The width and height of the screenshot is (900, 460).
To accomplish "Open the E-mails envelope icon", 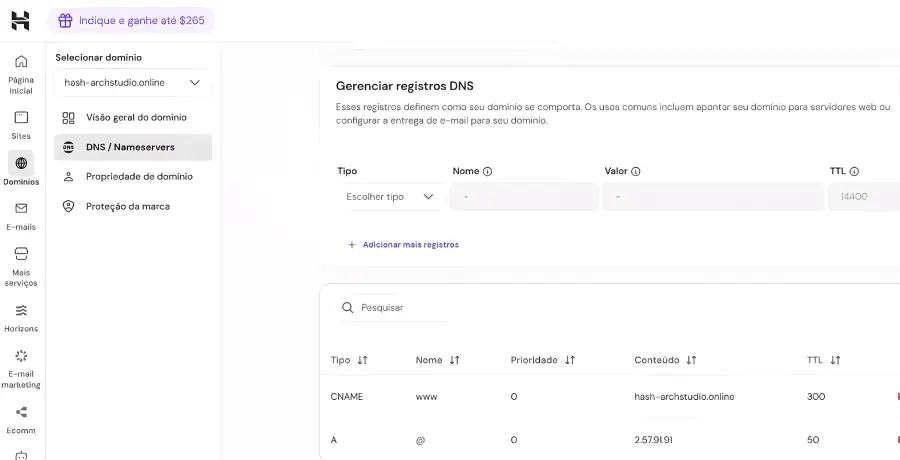I will [21, 208].
